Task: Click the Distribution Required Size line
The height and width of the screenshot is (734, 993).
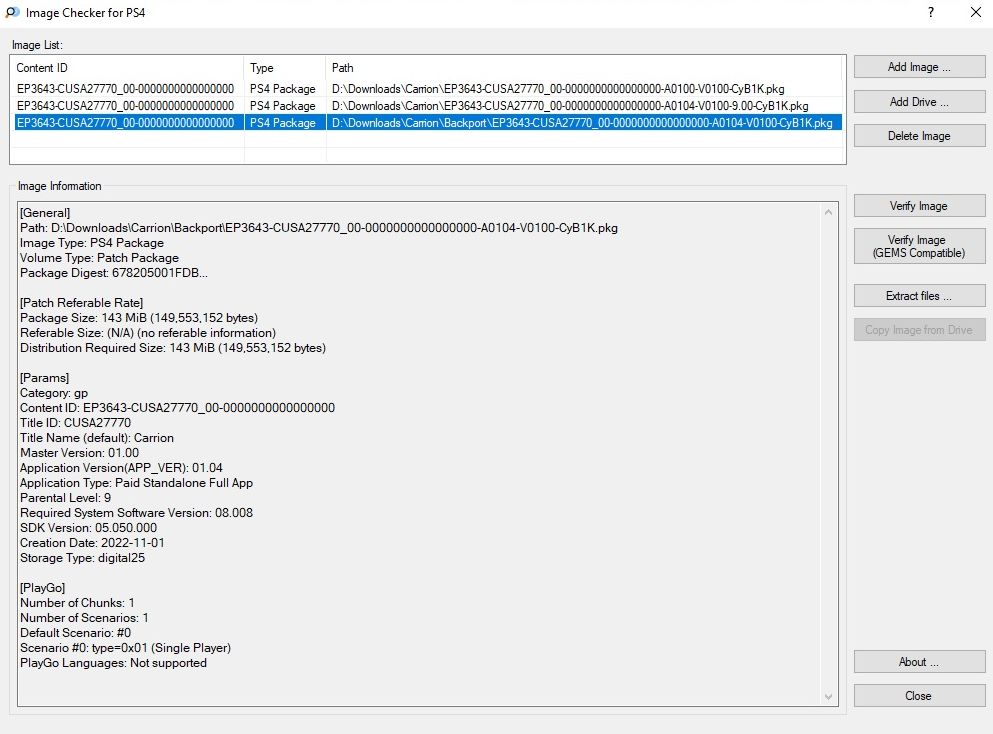Action: (x=173, y=348)
